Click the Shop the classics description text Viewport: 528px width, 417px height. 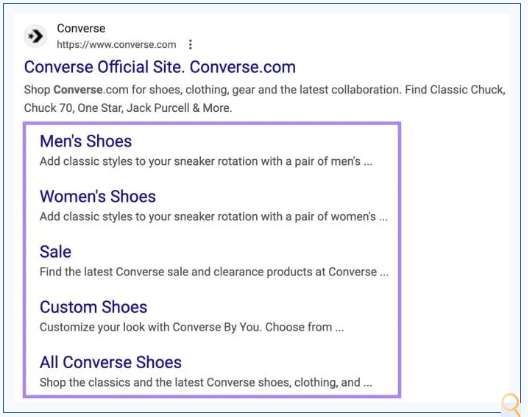[x=206, y=382]
